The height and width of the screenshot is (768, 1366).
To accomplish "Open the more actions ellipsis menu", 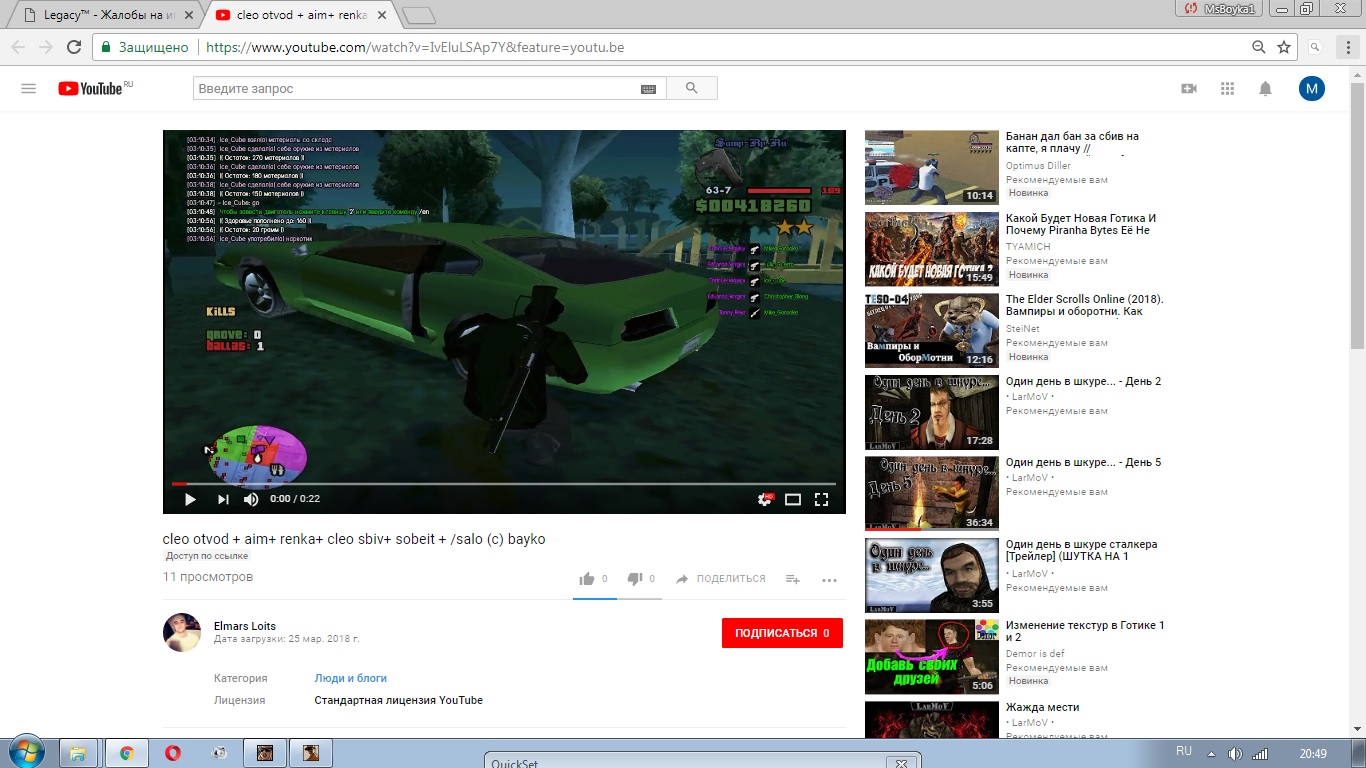I will click(x=829, y=579).
